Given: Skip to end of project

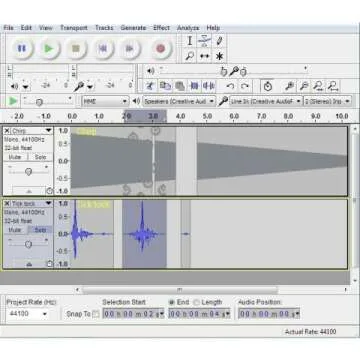Looking at the screenshot, I should (129, 49).
